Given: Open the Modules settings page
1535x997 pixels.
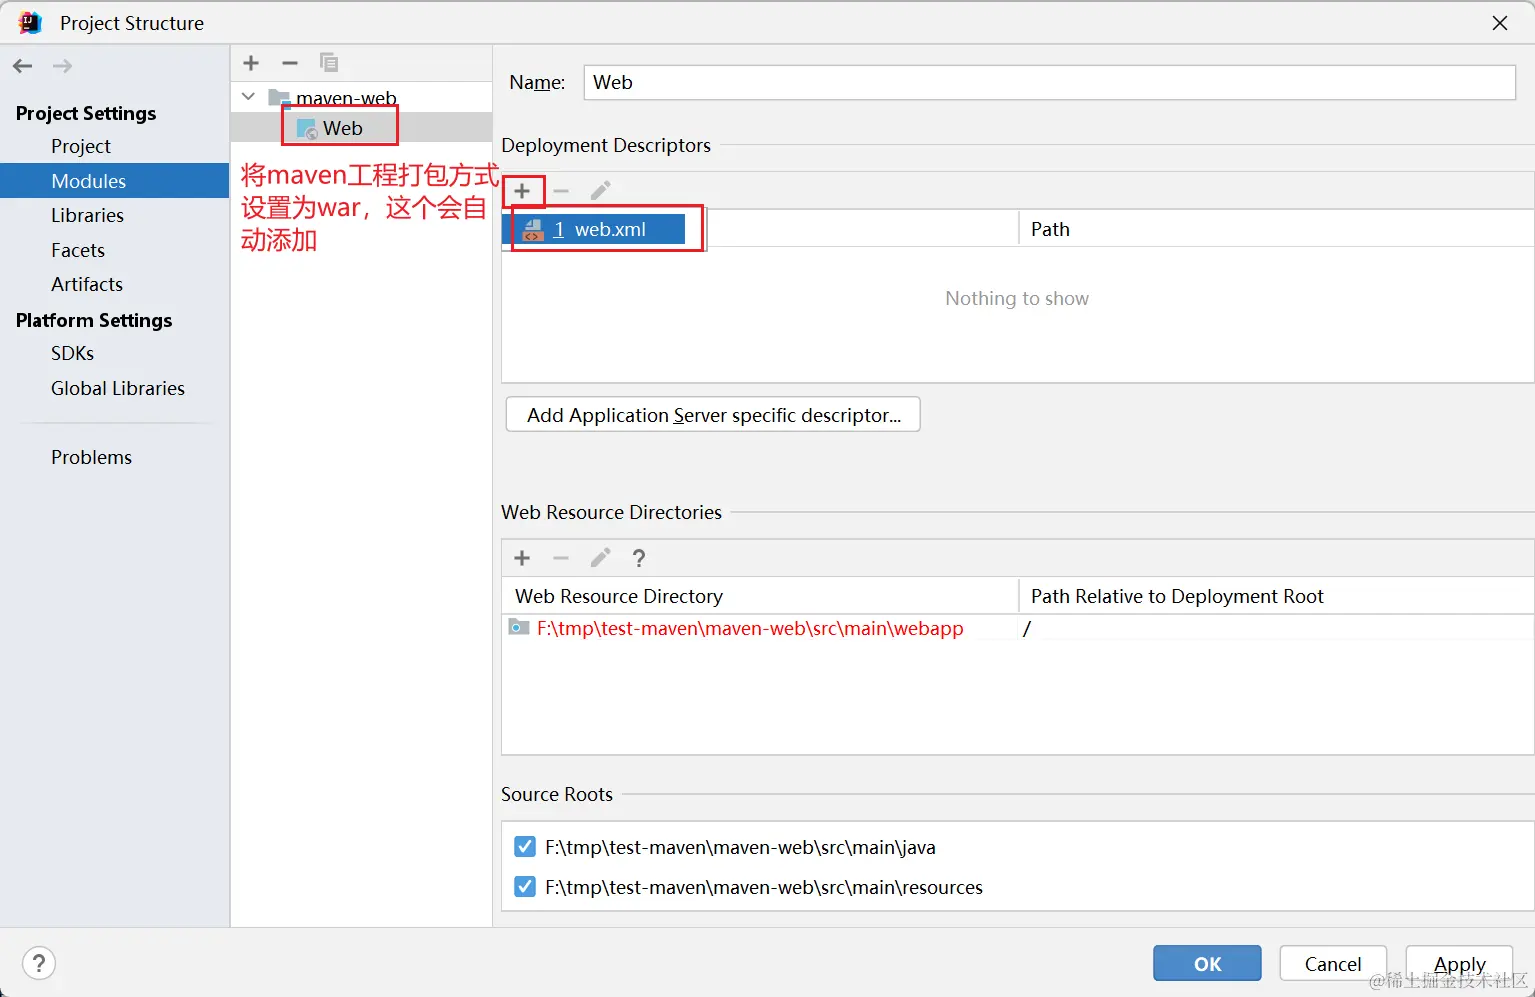Looking at the screenshot, I should tap(114, 181).
